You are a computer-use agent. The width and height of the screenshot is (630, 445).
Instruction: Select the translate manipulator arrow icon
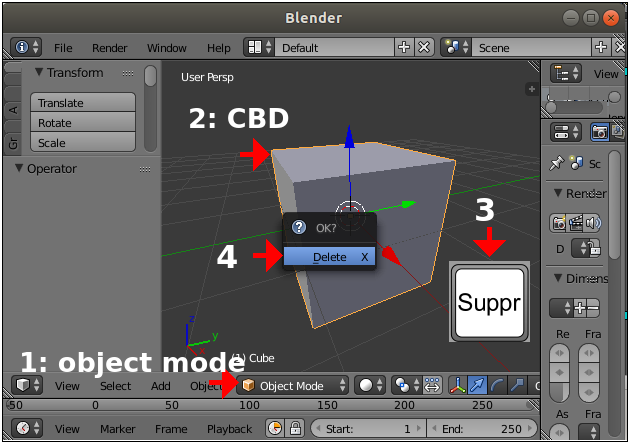click(x=477, y=385)
